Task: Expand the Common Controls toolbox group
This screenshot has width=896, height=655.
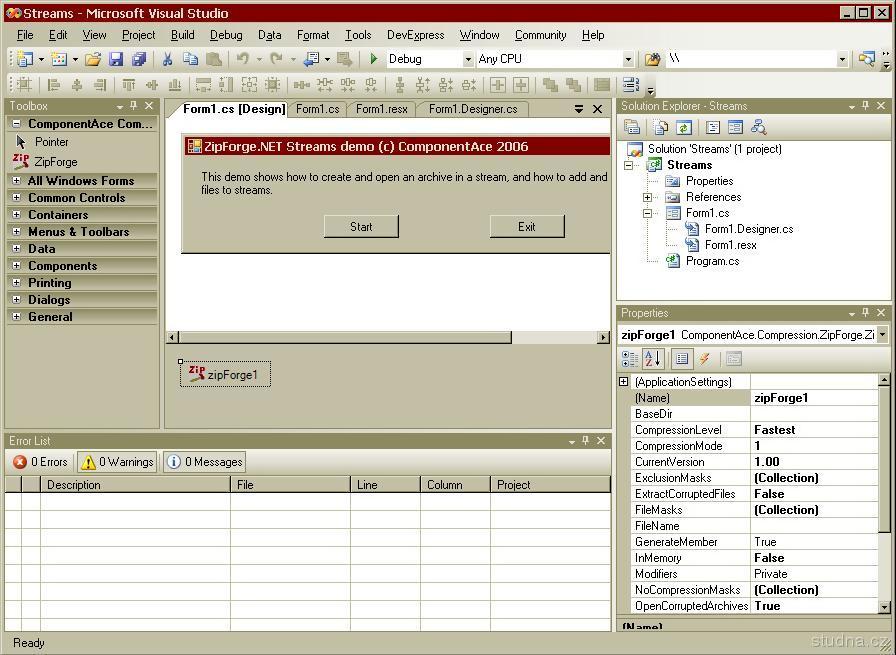Action: 16,198
